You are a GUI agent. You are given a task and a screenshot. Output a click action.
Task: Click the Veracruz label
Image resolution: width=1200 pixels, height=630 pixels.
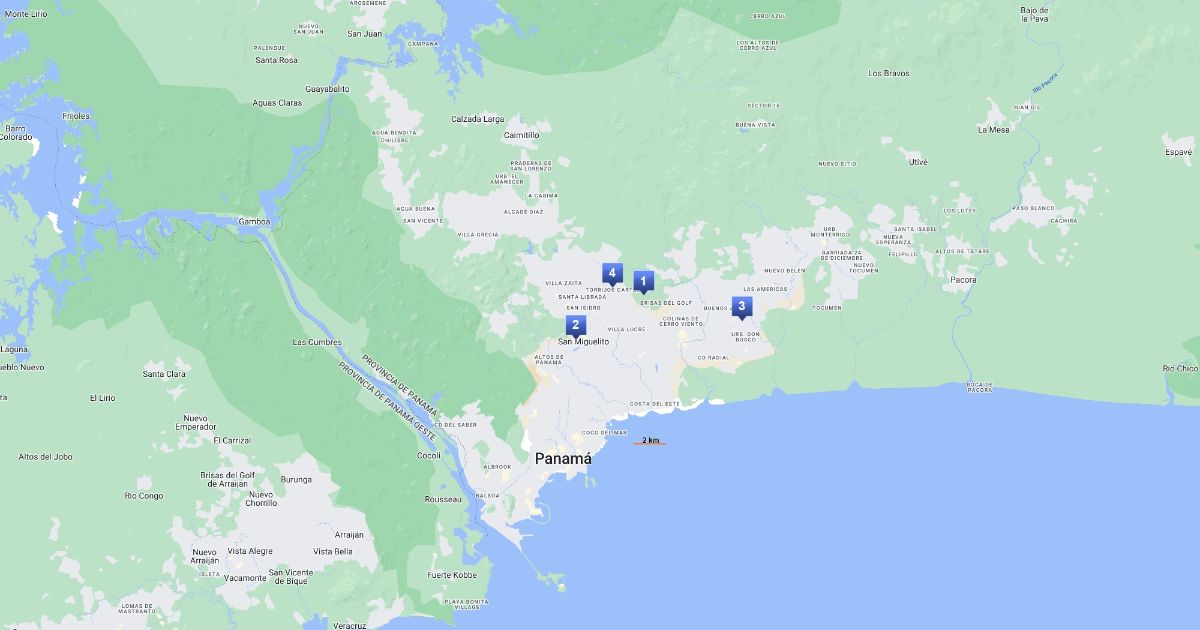click(x=350, y=625)
